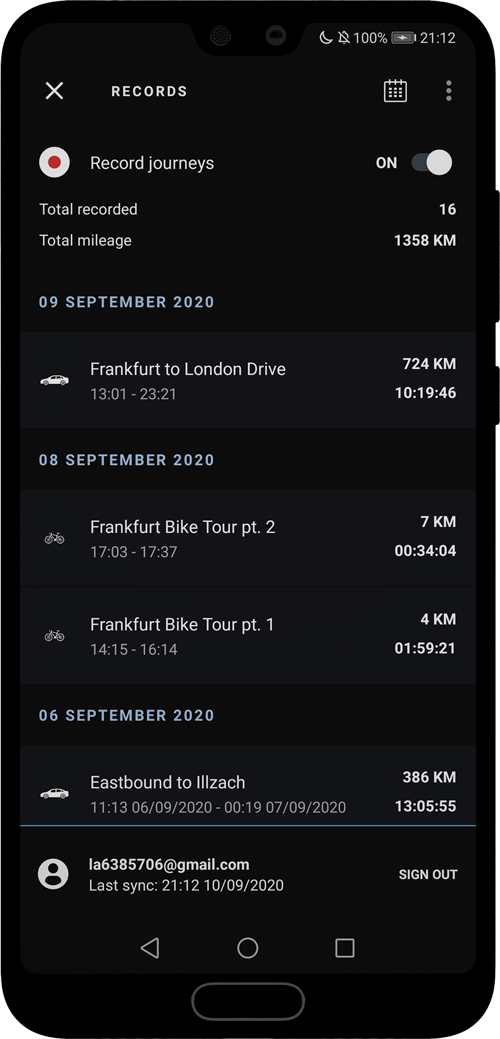500x1039 pixels.
Task: Open the calendar view icon
Action: tap(395, 91)
